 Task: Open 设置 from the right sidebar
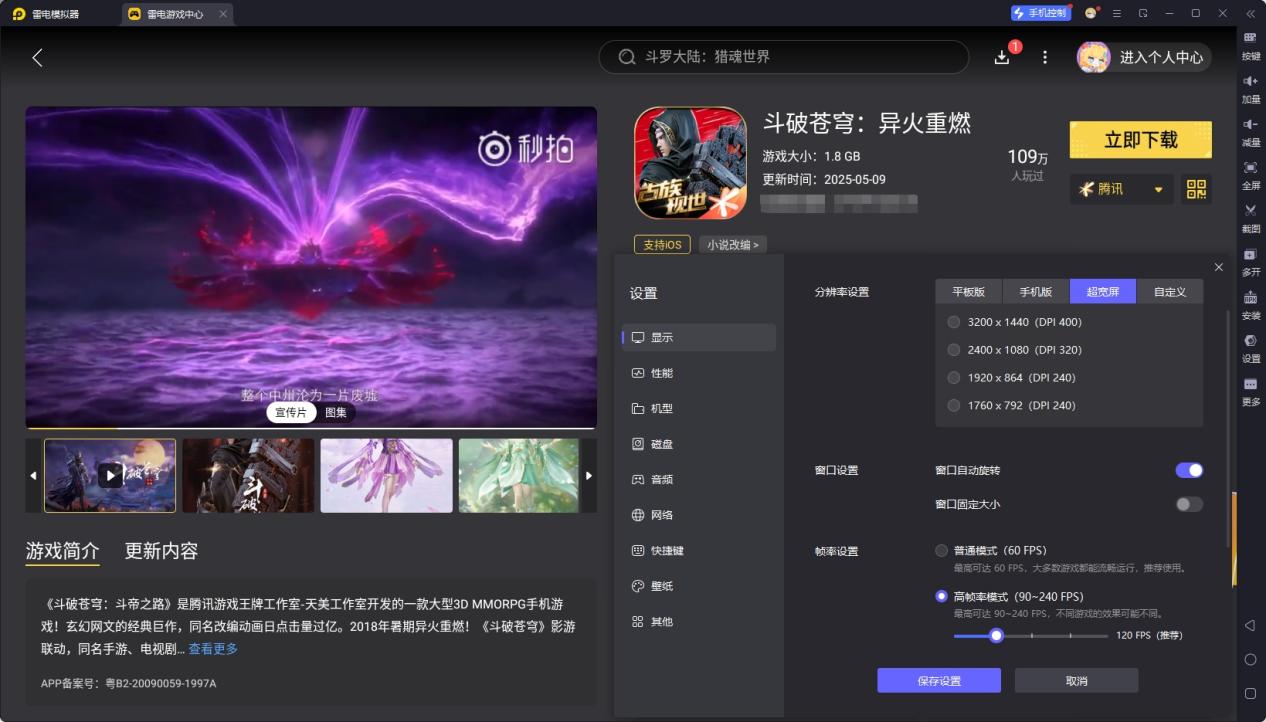[x=1250, y=346]
